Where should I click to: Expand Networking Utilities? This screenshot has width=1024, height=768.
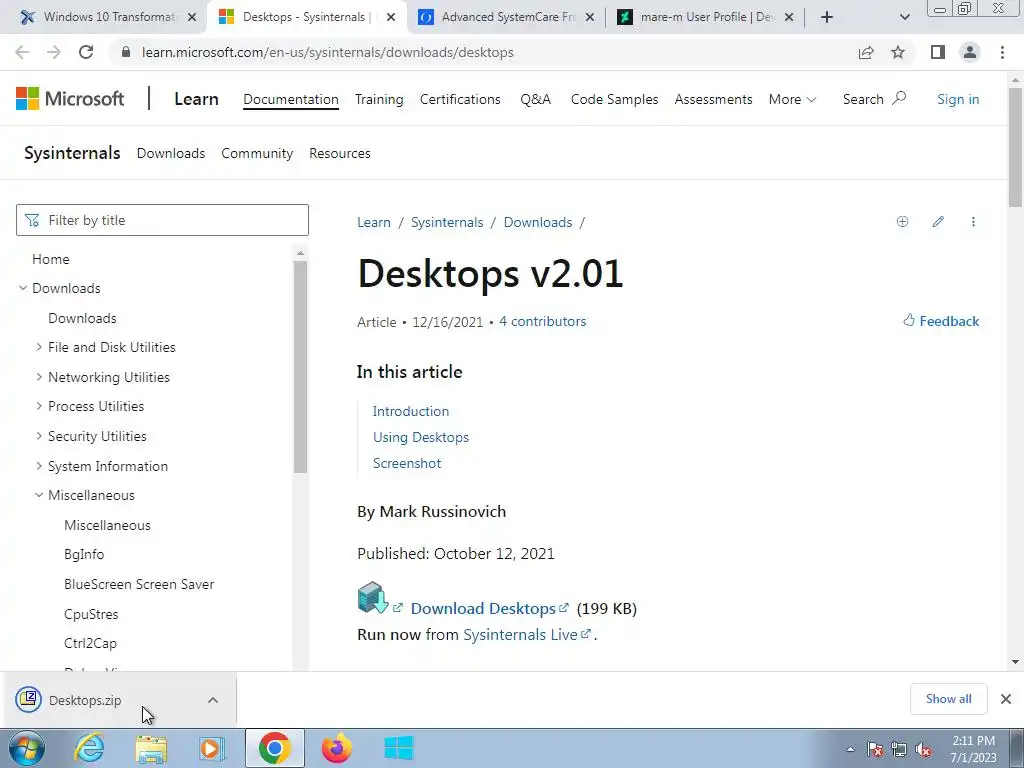tap(39, 377)
